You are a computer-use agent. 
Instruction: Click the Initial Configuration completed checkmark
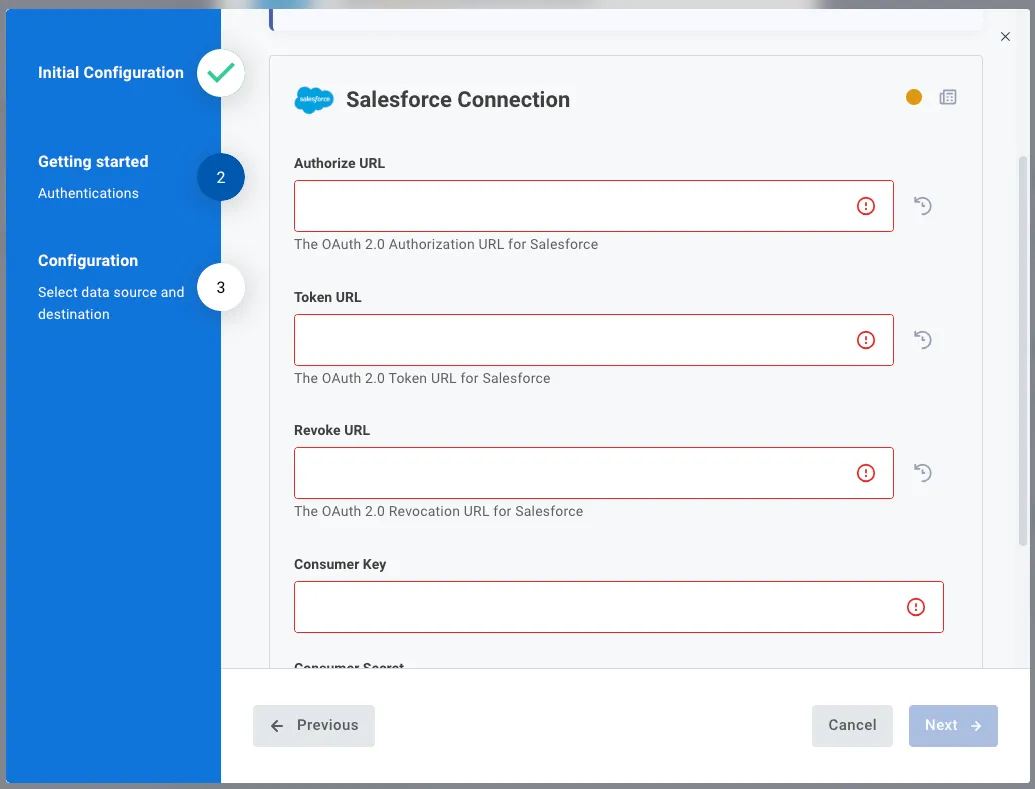tap(220, 73)
